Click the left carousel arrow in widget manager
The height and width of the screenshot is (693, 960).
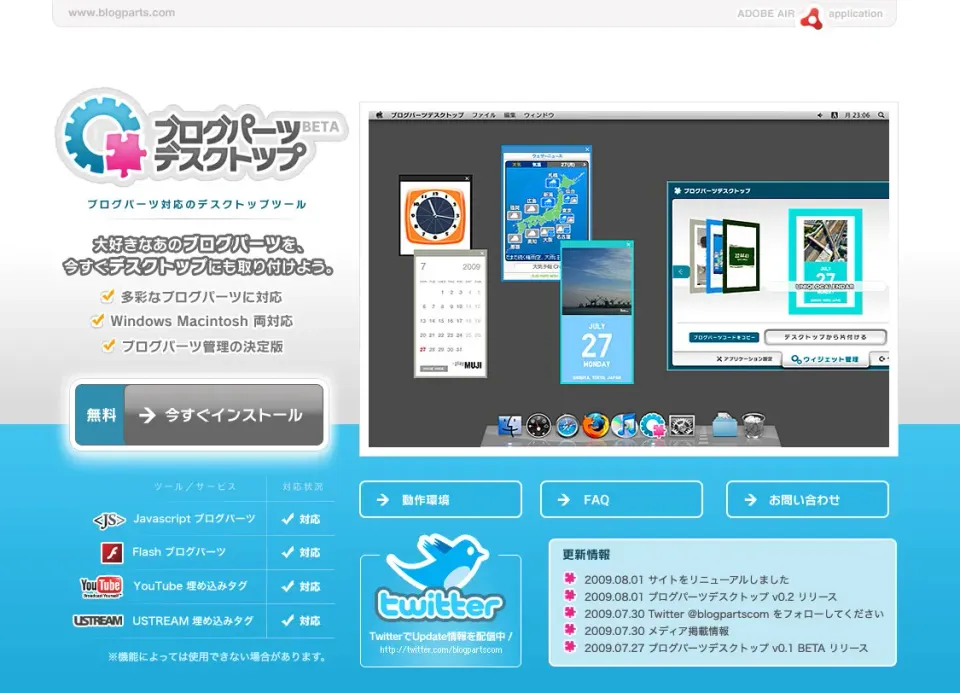(681, 272)
